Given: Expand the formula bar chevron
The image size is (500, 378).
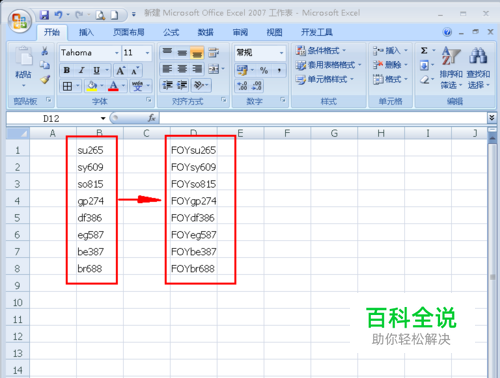Looking at the screenshot, I should tap(491, 118).
